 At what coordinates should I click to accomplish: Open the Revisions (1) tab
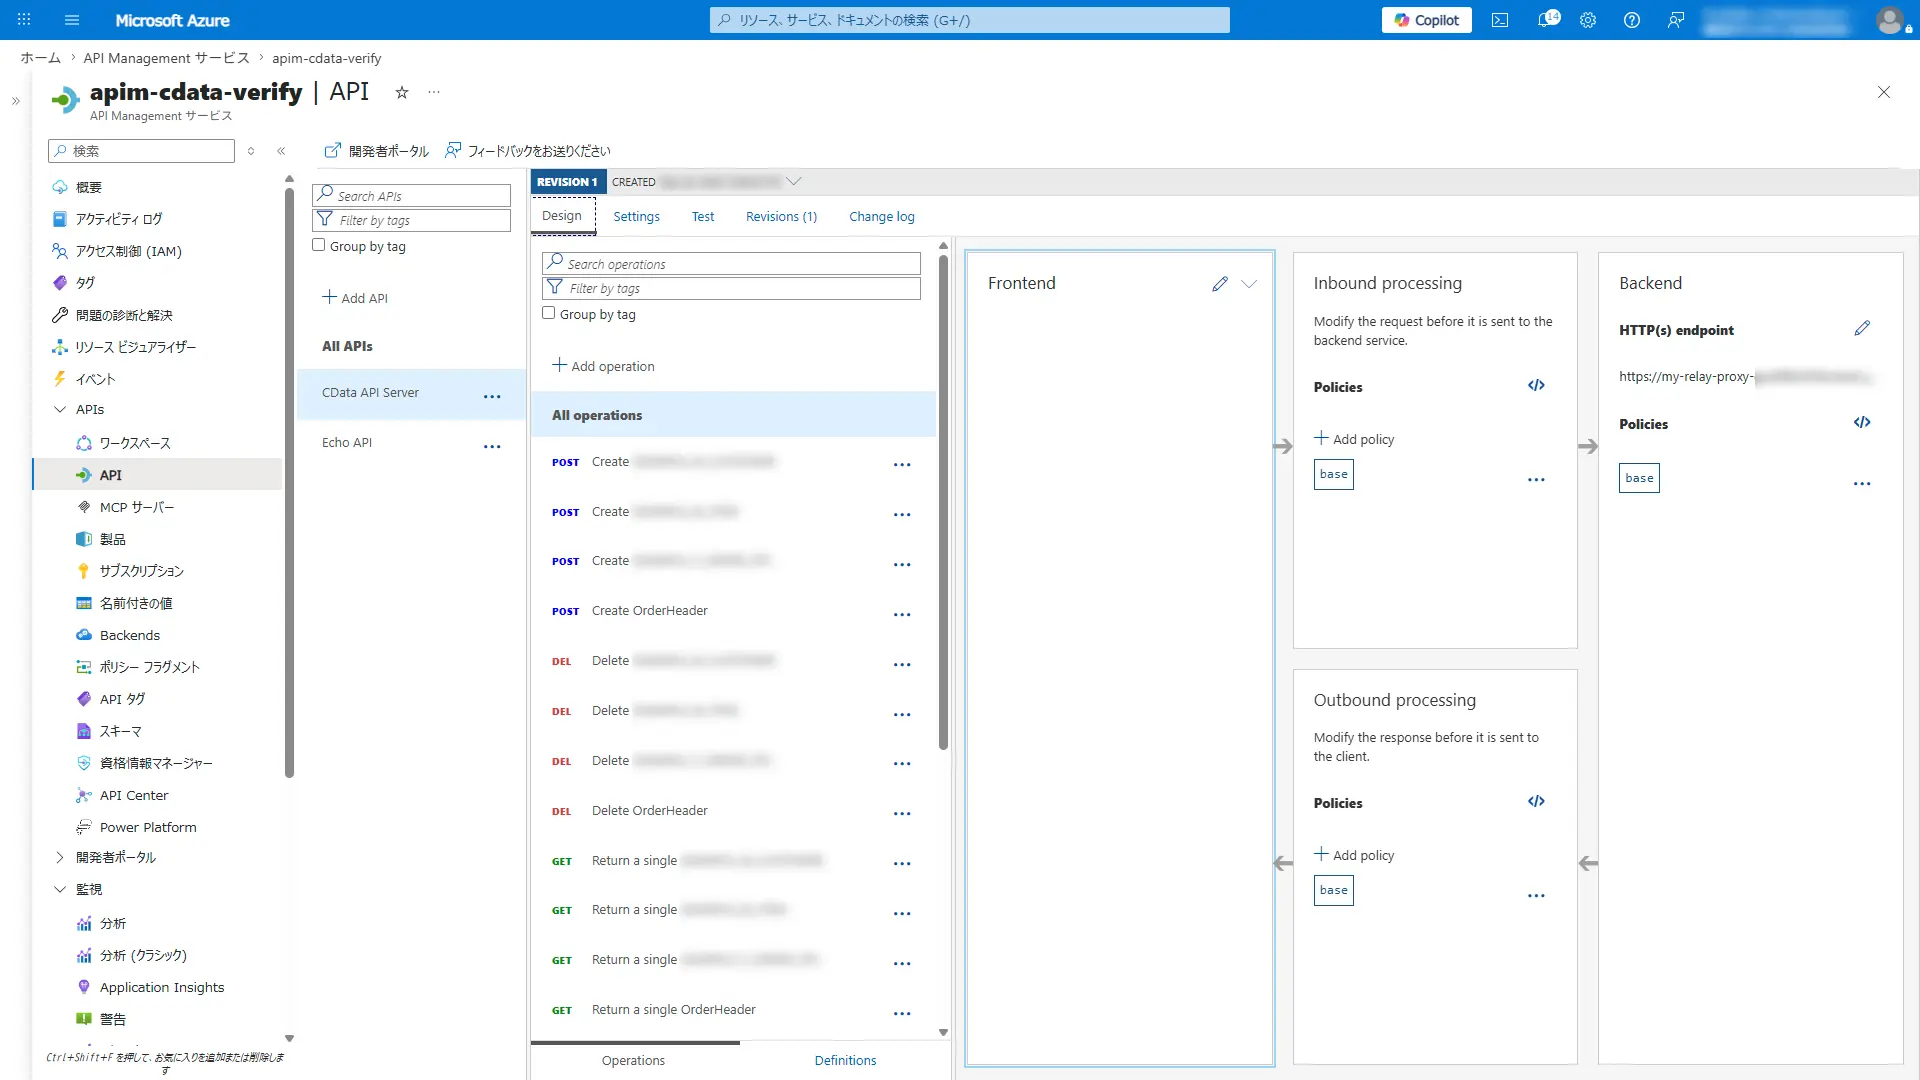coord(781,217)
